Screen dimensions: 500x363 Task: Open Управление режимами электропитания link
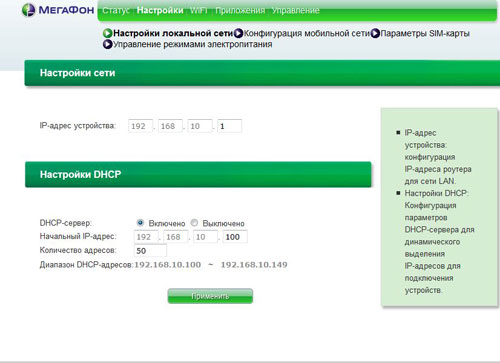[x=193, y=44]
